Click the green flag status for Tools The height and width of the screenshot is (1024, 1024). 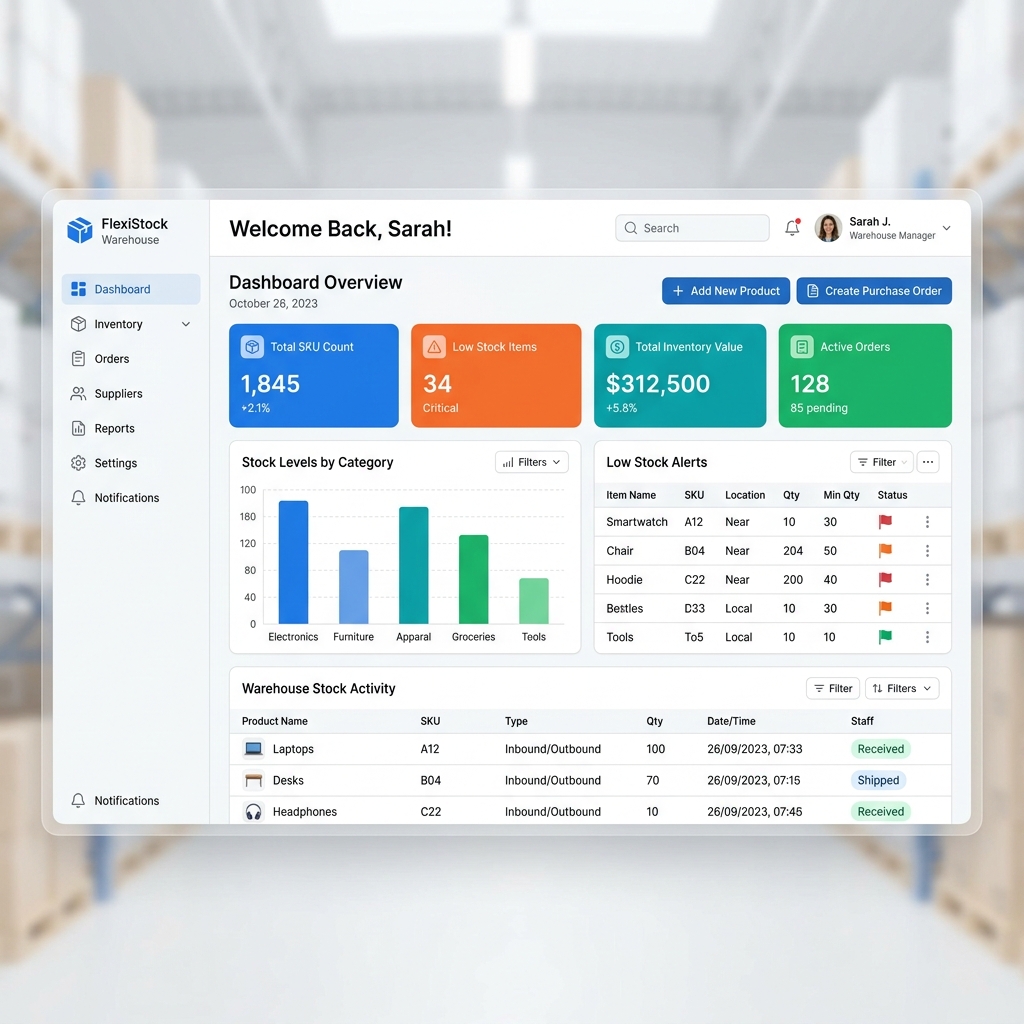[885, 637]
